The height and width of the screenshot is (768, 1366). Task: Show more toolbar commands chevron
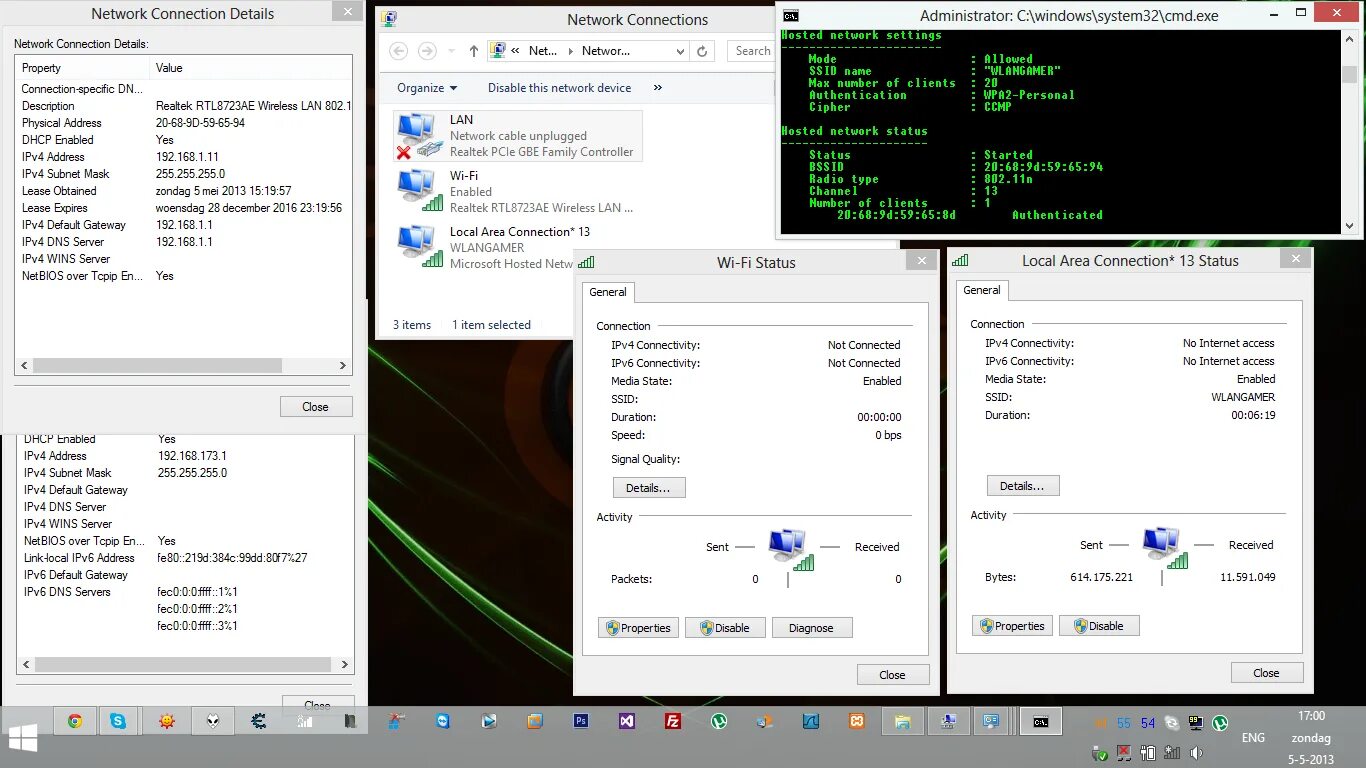pyautogui.click(x=658, y=88)
